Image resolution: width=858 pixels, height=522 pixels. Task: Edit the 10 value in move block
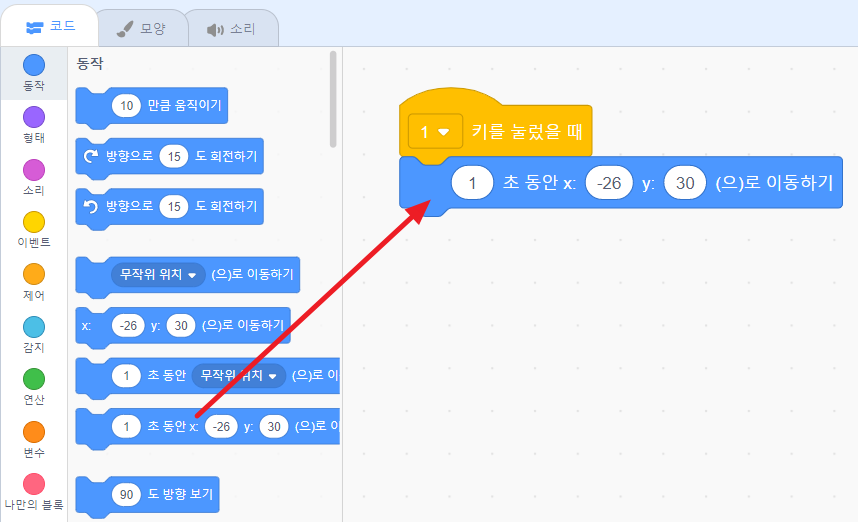click(126, 106)
